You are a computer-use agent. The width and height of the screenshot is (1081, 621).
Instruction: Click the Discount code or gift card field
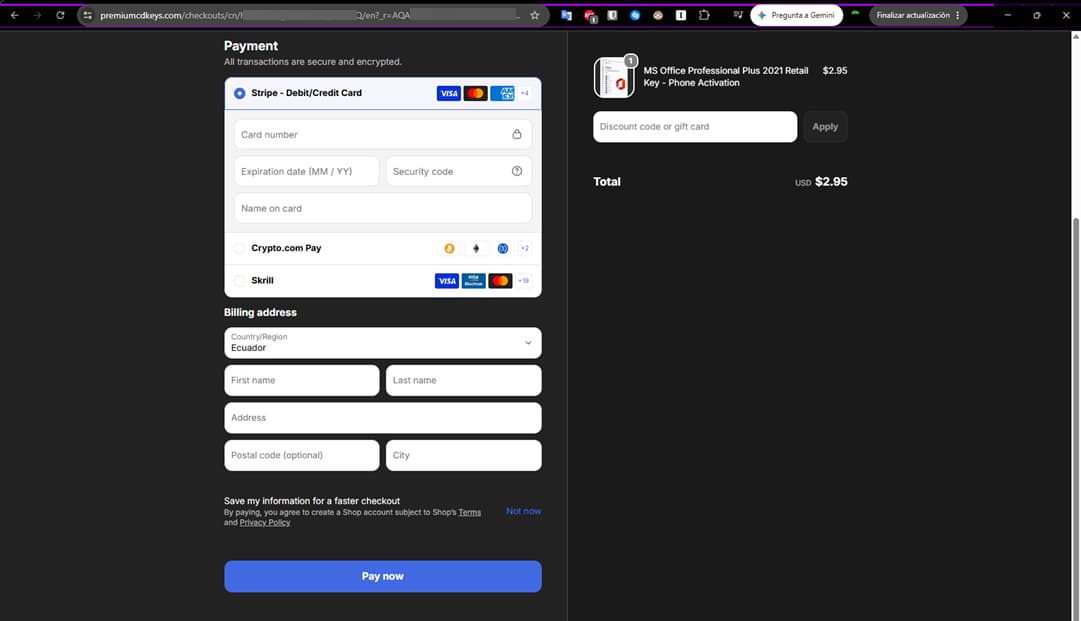[695, 127]
